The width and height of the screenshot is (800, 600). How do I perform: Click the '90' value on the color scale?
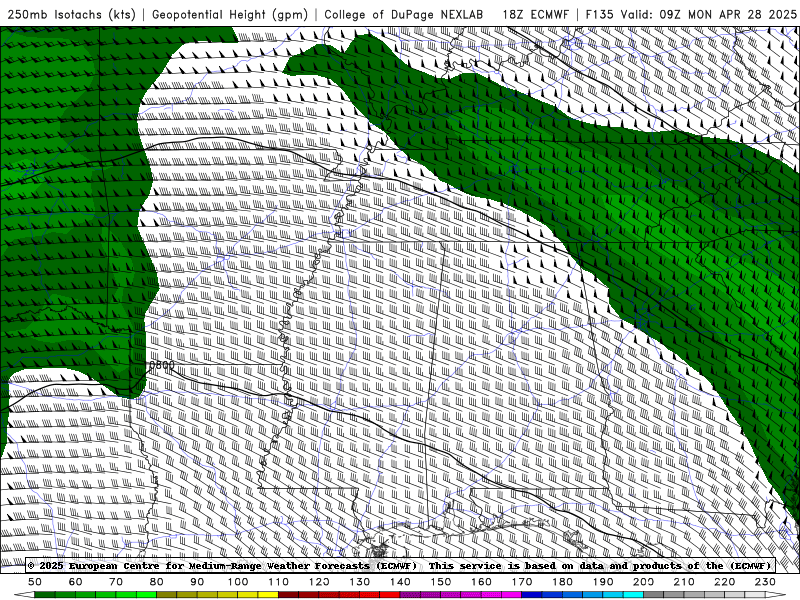point(197,582)
